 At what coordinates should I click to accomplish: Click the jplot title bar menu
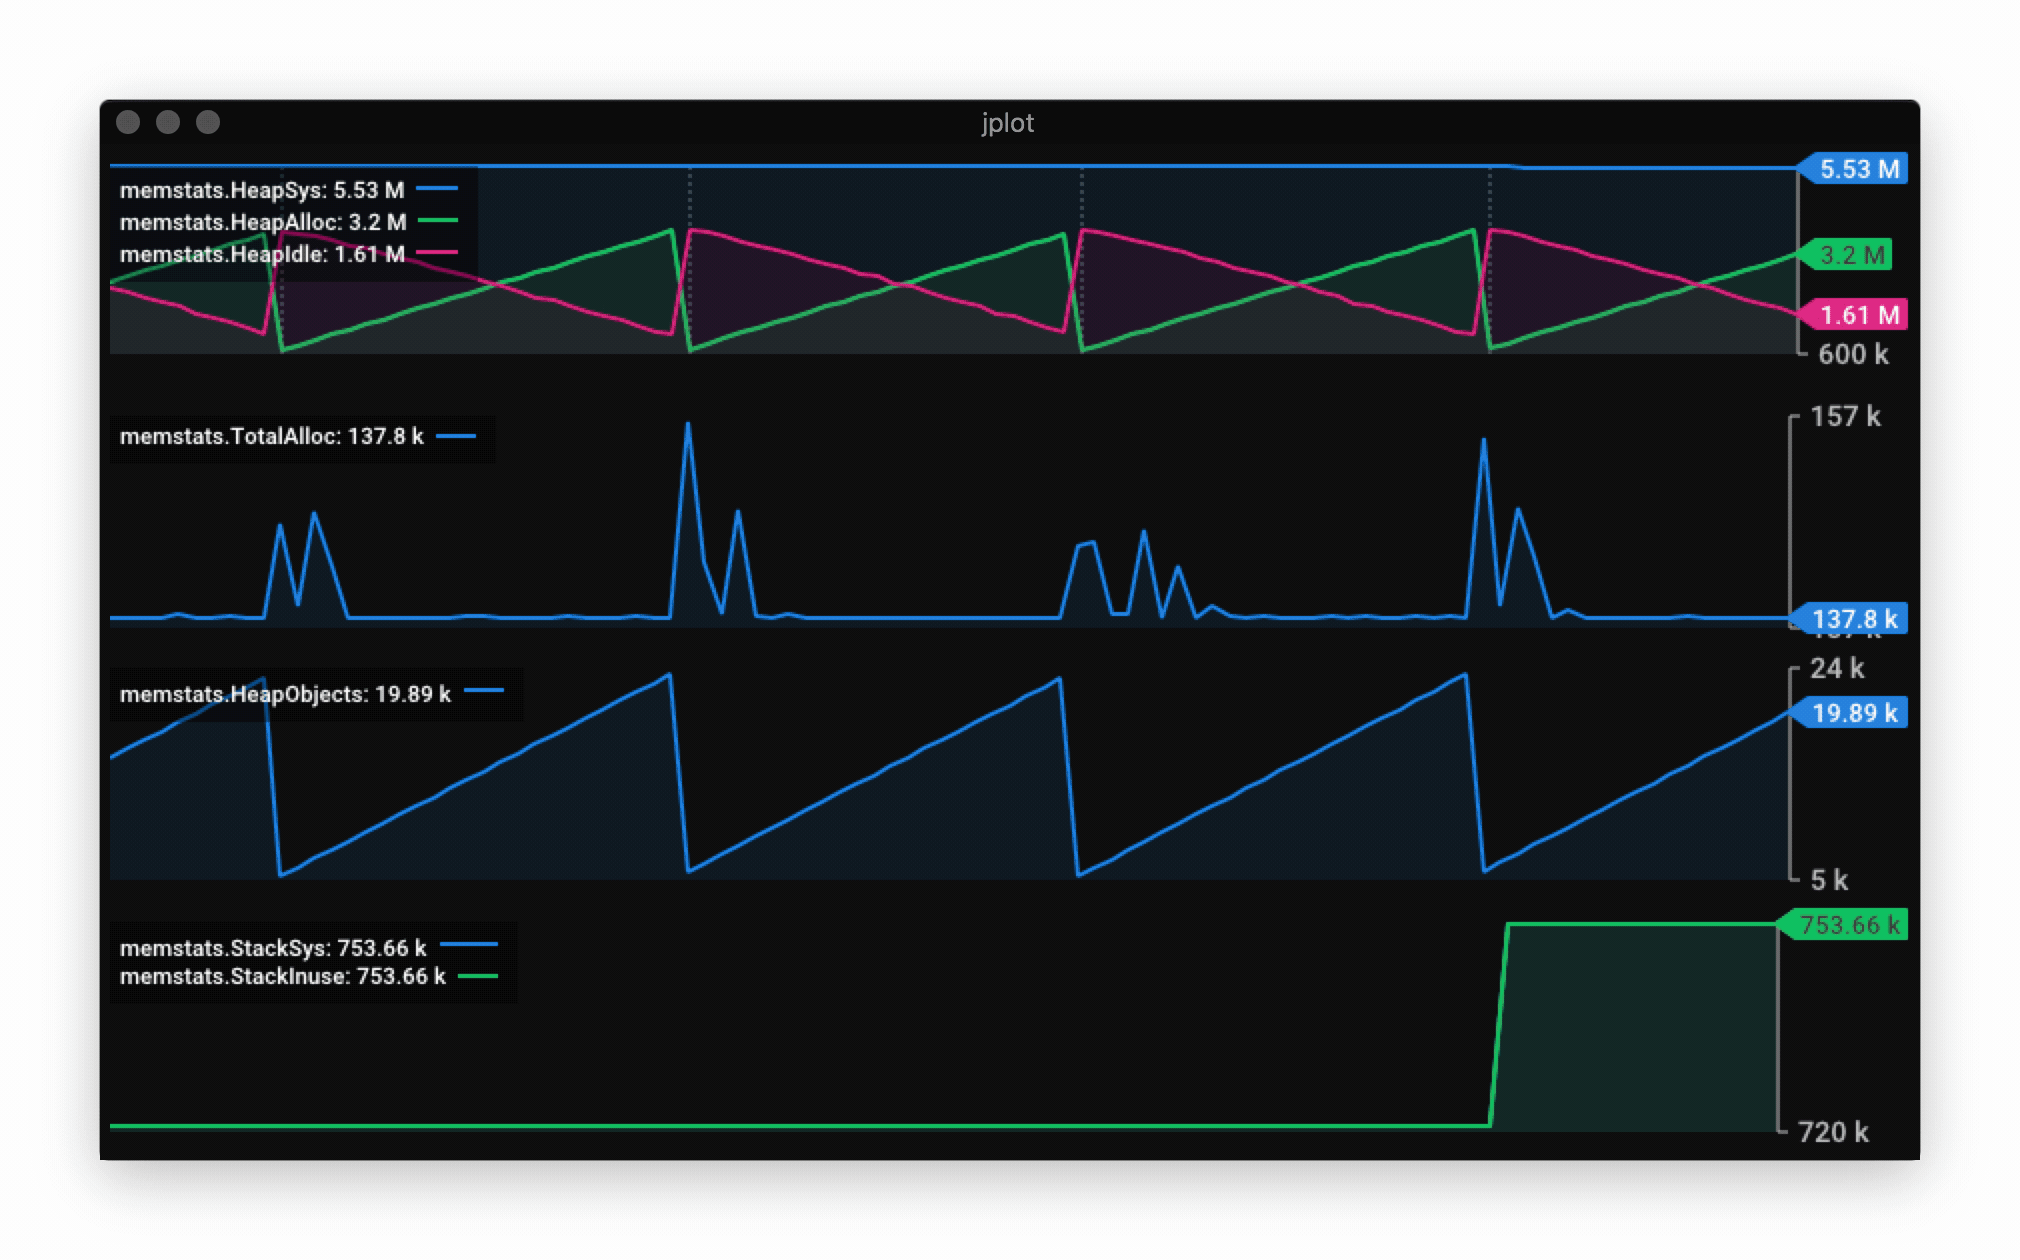(1009, 120)
